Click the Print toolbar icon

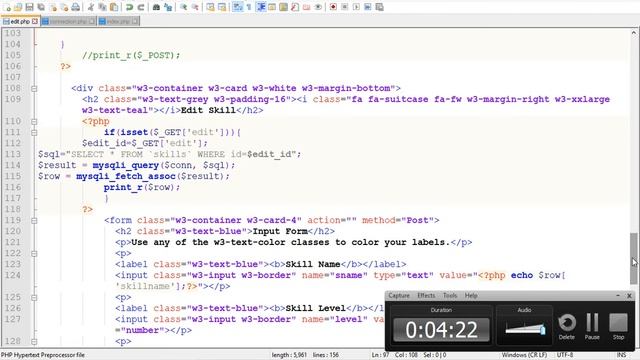(76, 7)
